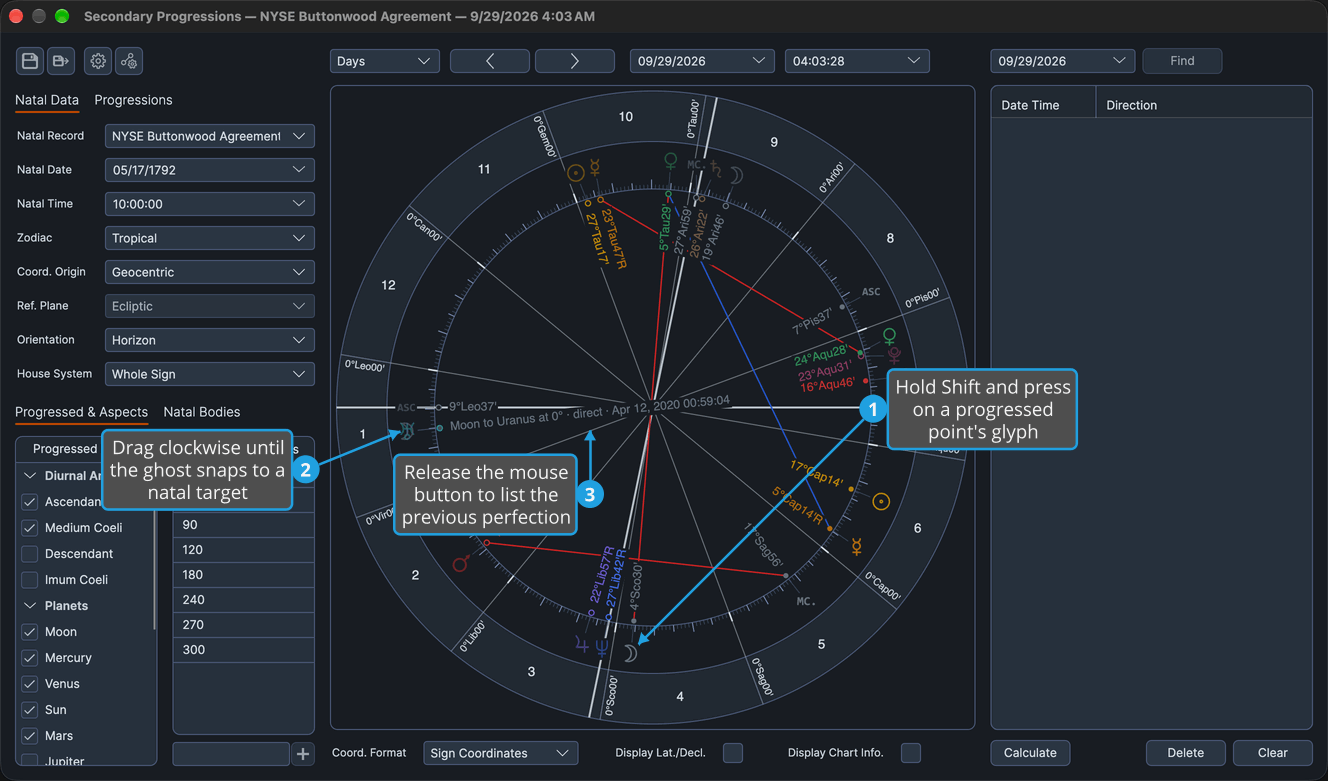
Task: Select the Natal Data tab
Action: 47,100
